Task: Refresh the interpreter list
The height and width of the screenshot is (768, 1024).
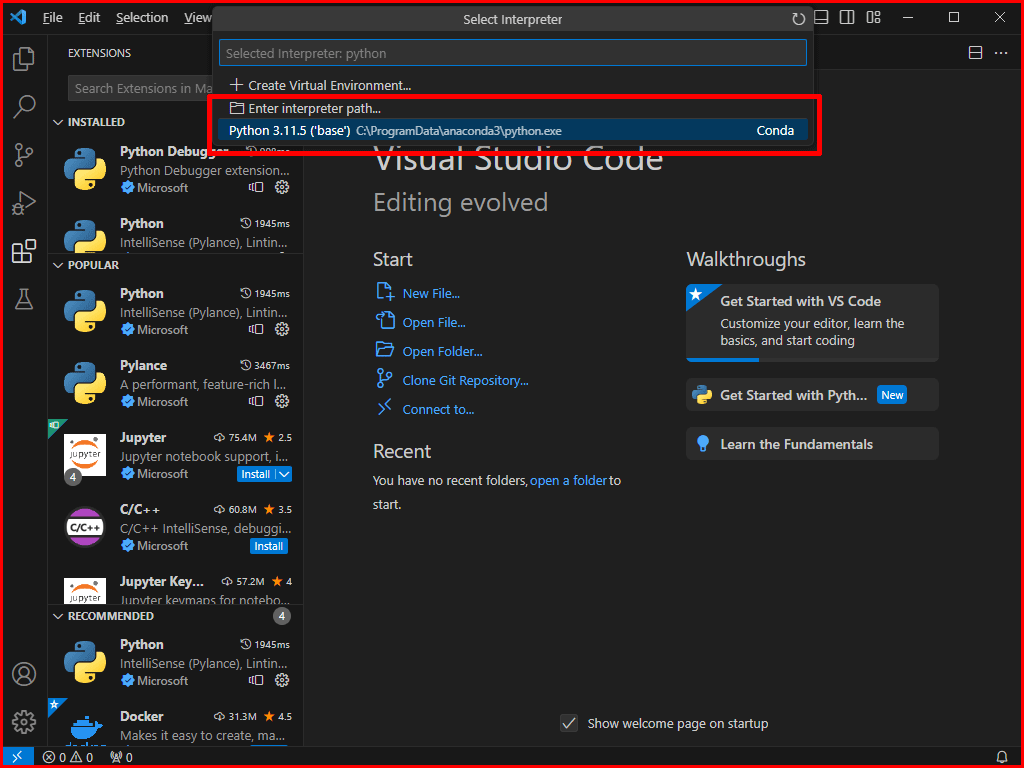Action: coord(798,19)
